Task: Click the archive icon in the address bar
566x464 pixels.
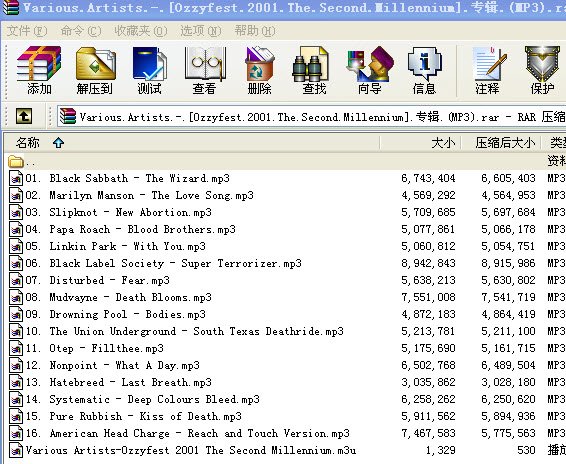Action: (x=68, y=117)
